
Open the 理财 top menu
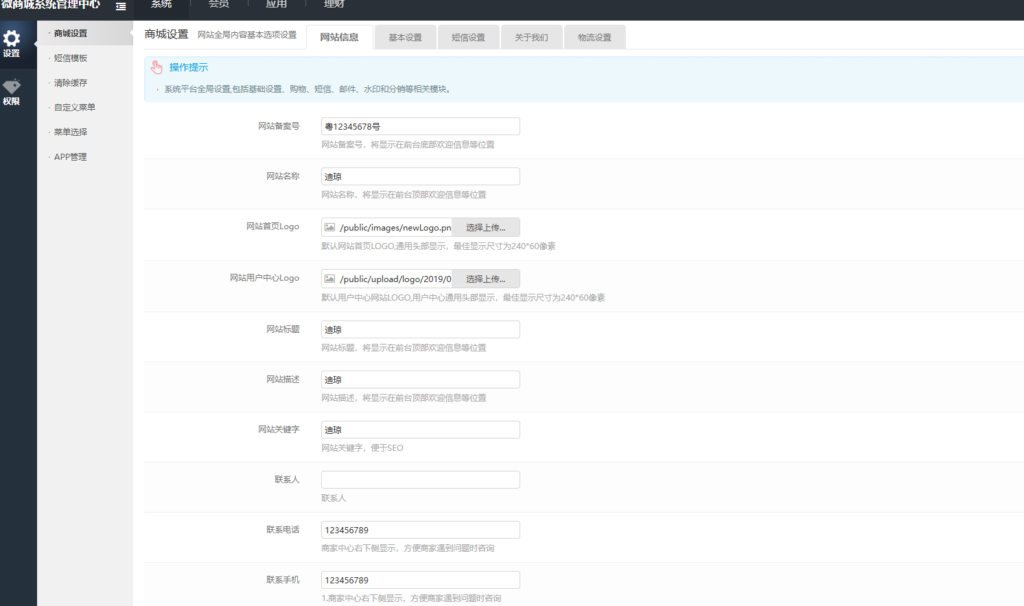(x=334, y=5)
